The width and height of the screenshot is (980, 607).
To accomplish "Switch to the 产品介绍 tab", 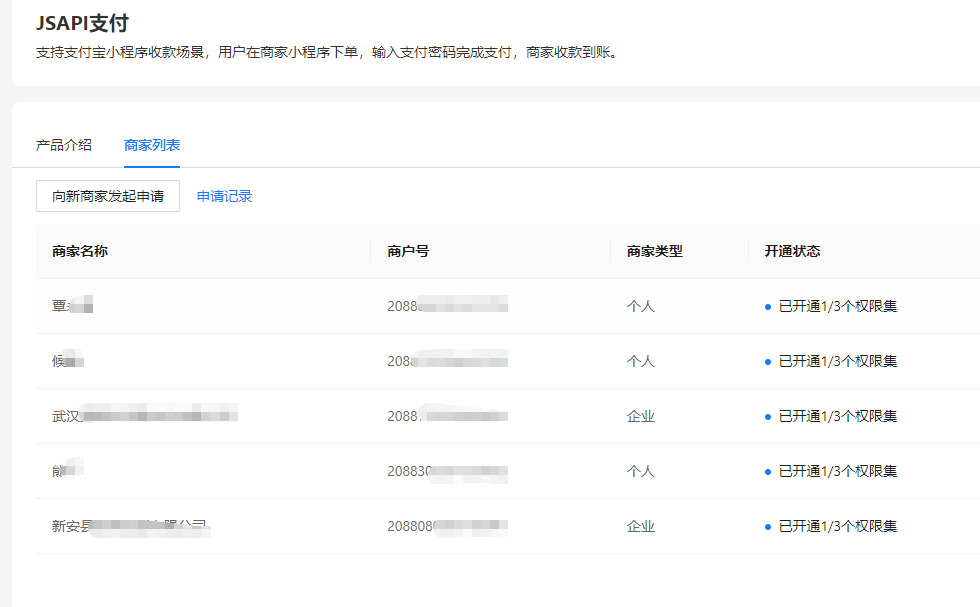I will pyautogui.click(x=64, y=145).
